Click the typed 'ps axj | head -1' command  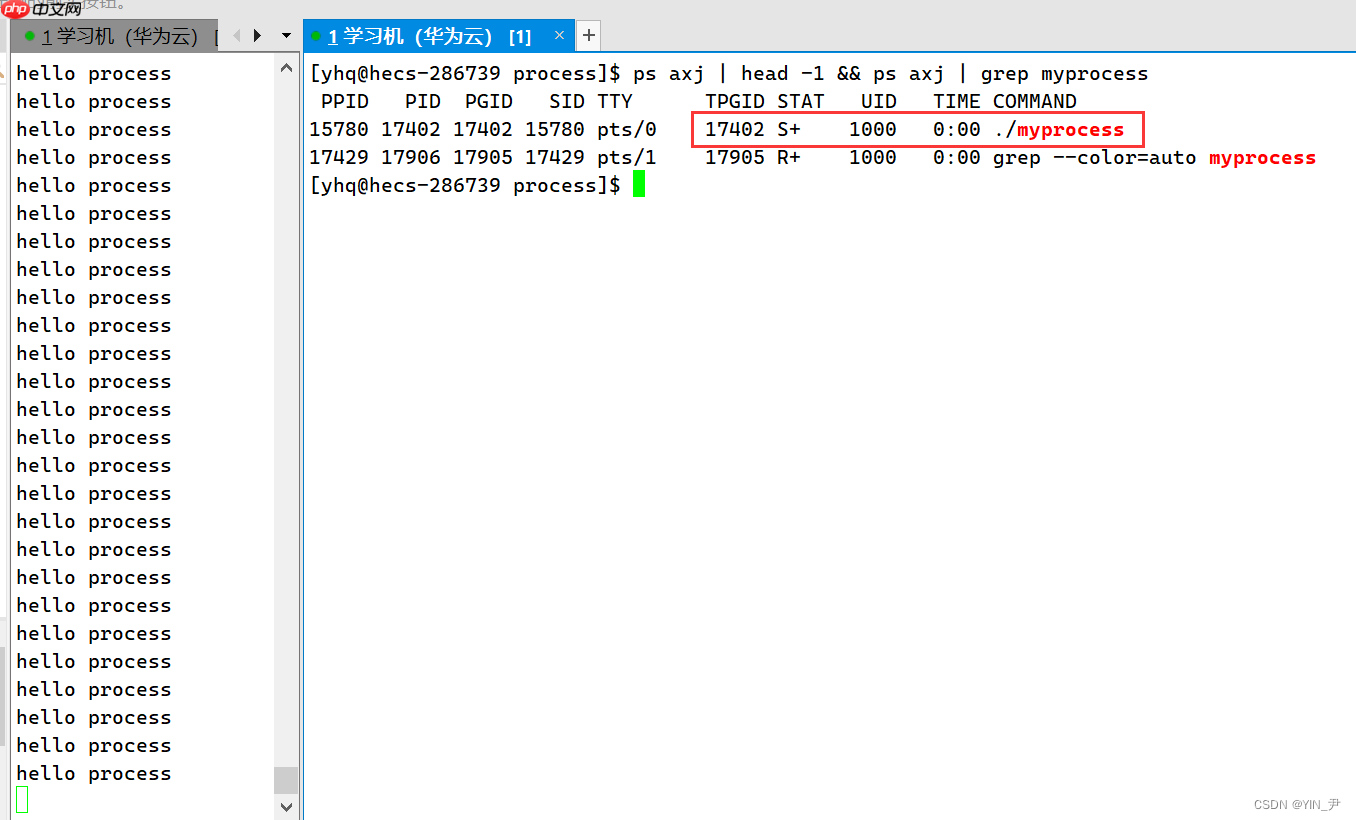coord(729,73)
